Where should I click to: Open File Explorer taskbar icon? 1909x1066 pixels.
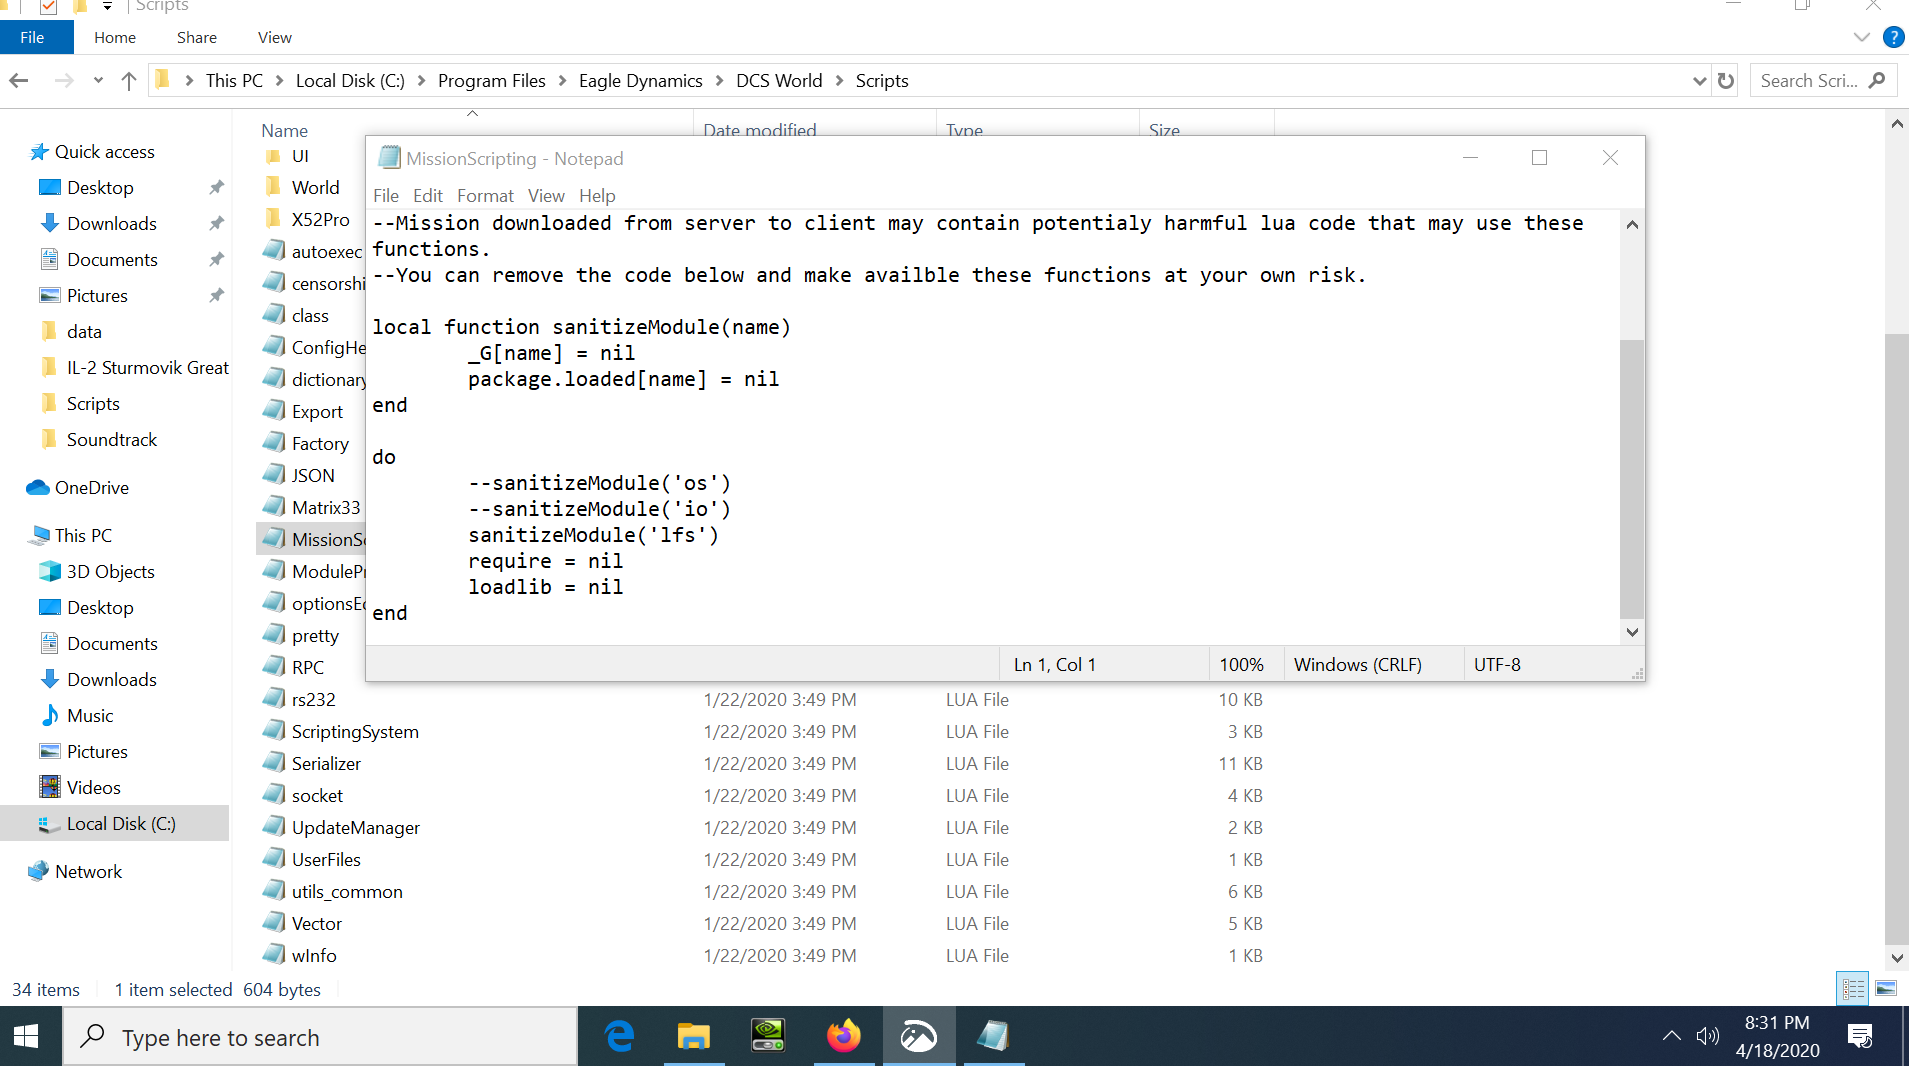693,1037
